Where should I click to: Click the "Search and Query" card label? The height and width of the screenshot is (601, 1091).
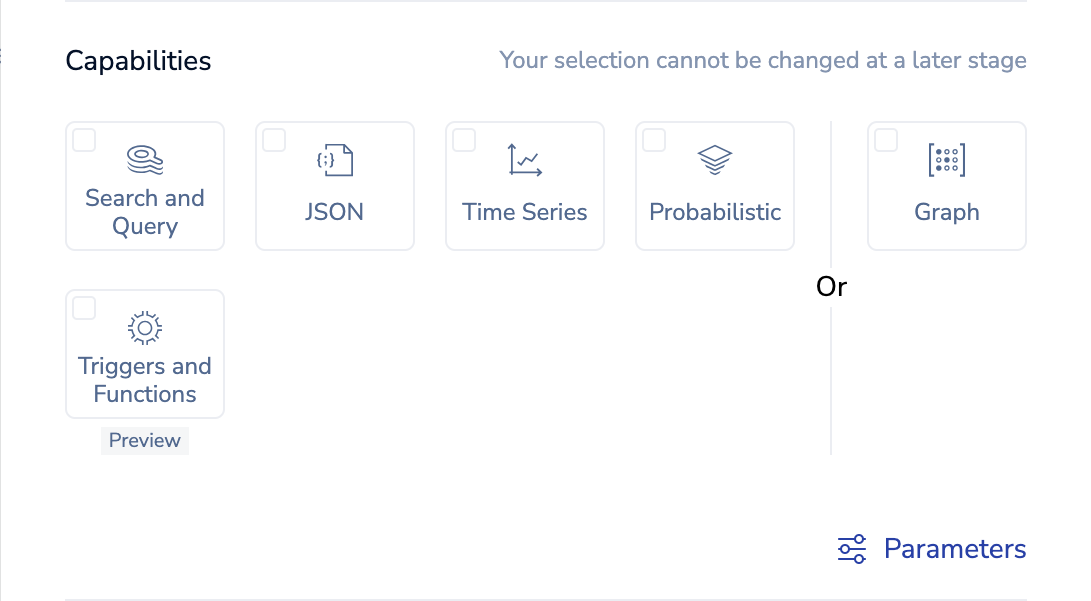(x=145, y=212)
